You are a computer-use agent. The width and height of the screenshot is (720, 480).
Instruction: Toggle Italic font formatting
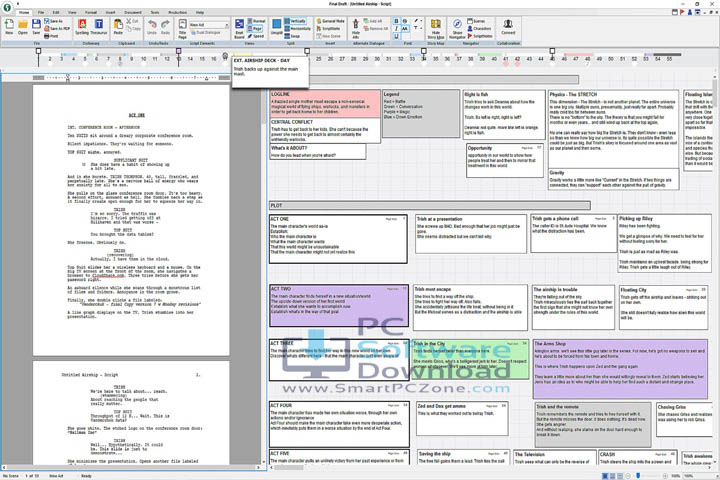[x=397, y=28]
